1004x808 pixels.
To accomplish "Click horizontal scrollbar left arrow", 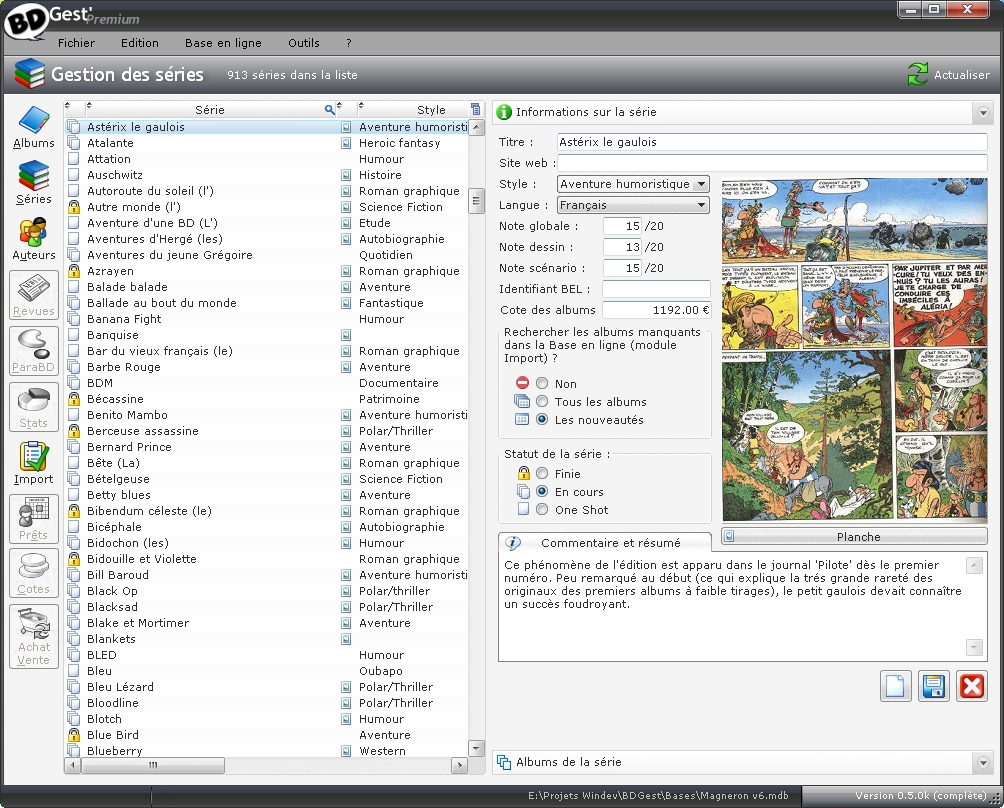I will (x=72, y=765).
